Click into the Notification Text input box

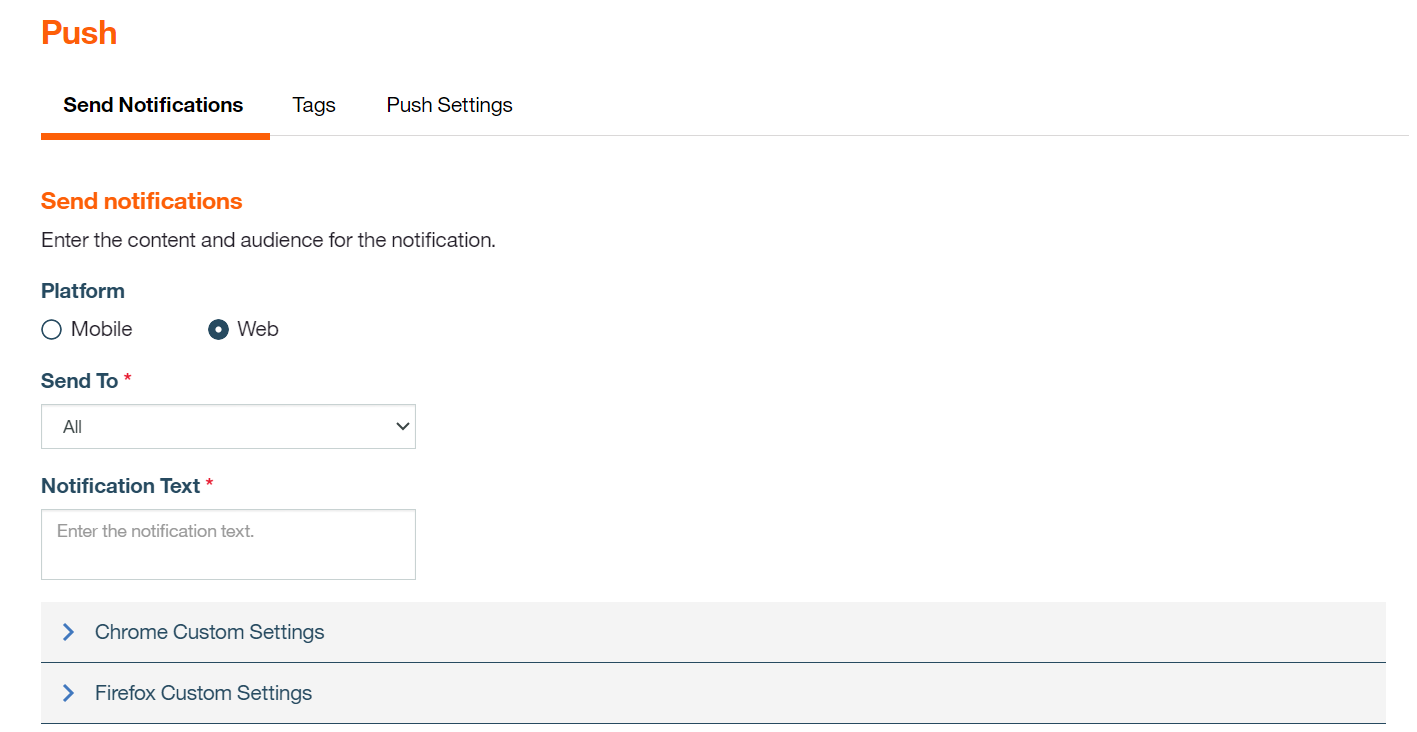(x=228, y=544)
